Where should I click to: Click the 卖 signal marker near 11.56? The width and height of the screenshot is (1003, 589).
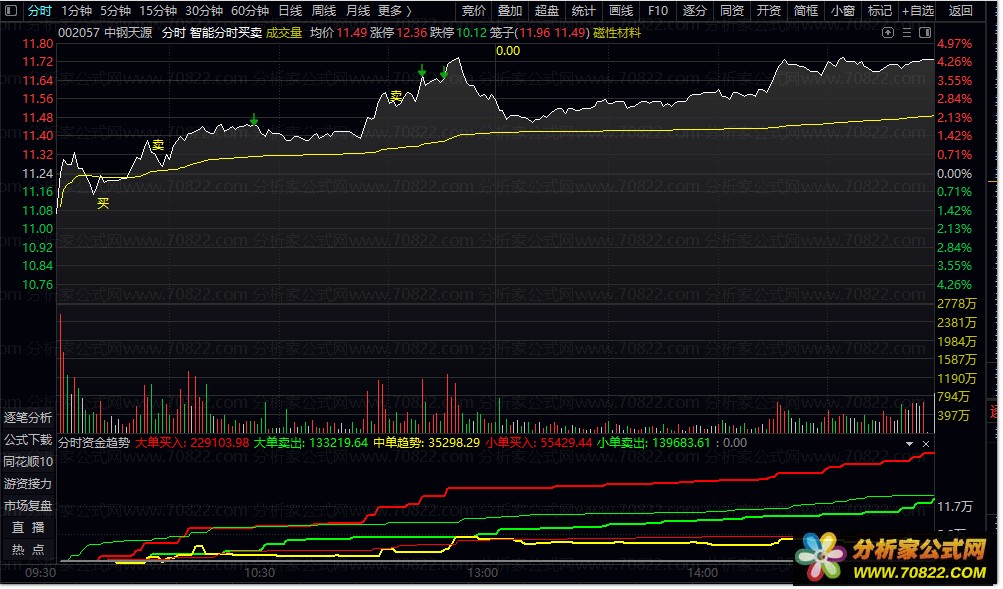pyautogui.click(x=396, y=97)
